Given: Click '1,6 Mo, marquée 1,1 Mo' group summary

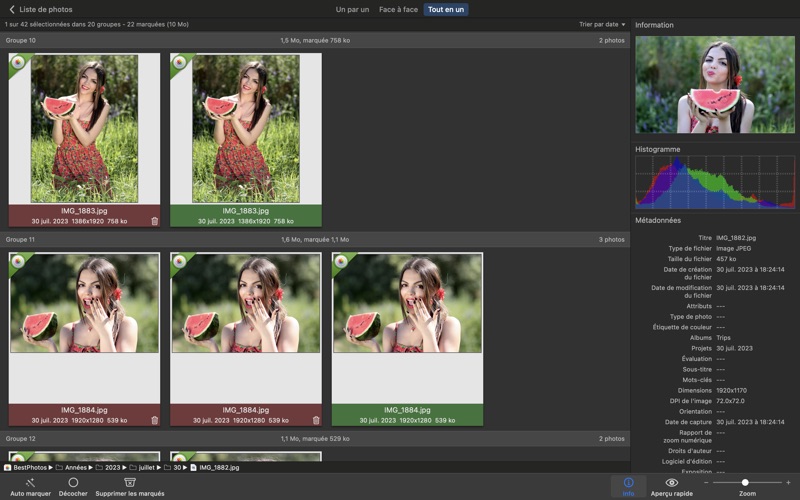Looking at the screenshot, I should click(x=315, y=239).
